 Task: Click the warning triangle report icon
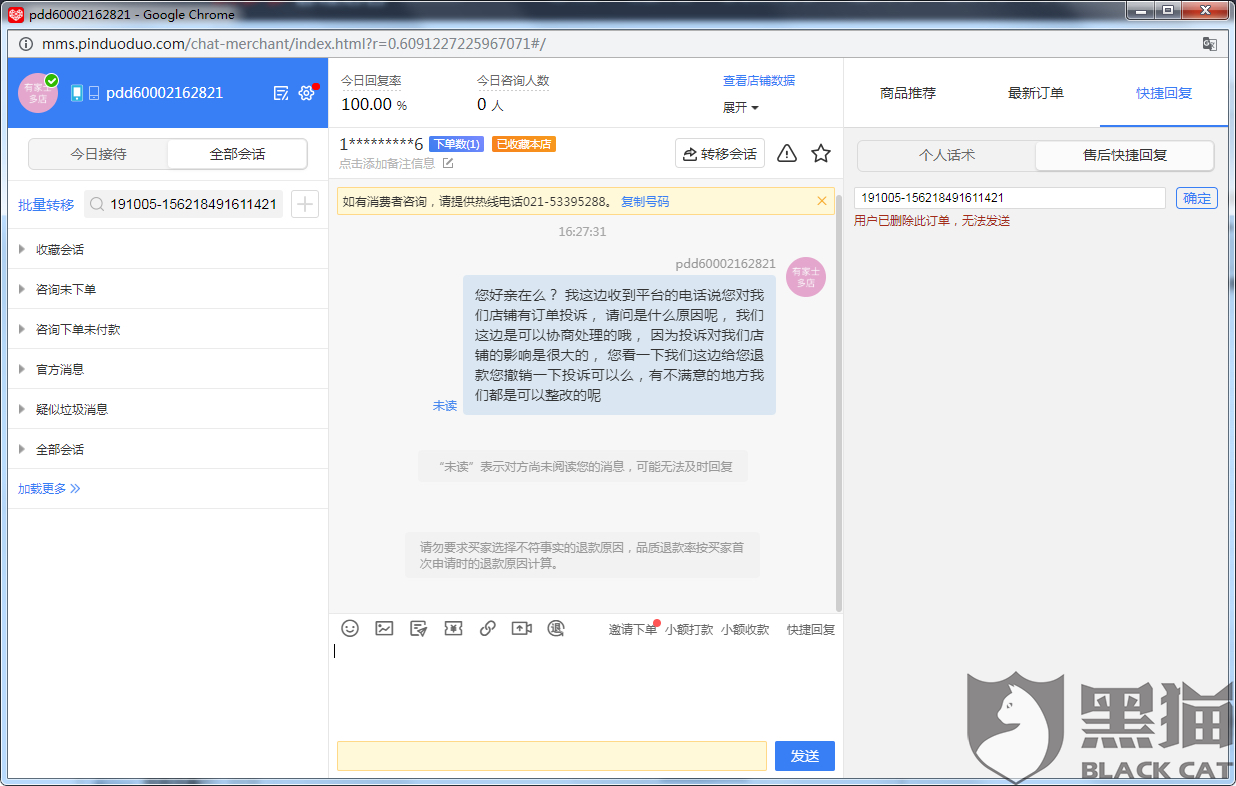(787, 153)
